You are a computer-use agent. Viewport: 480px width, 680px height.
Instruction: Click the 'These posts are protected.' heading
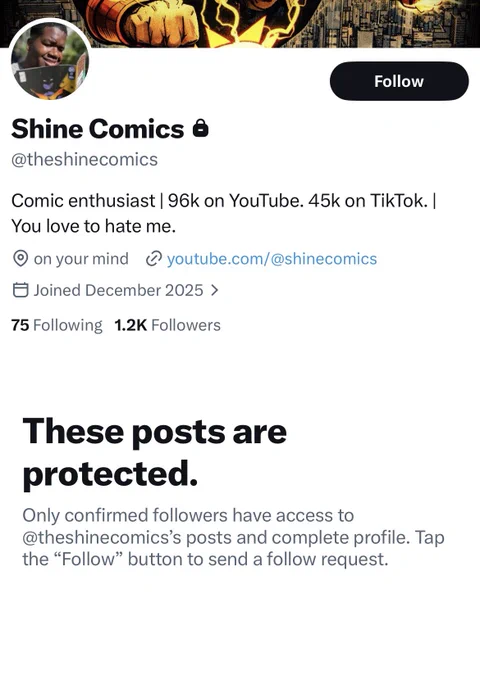coord(154,452)
